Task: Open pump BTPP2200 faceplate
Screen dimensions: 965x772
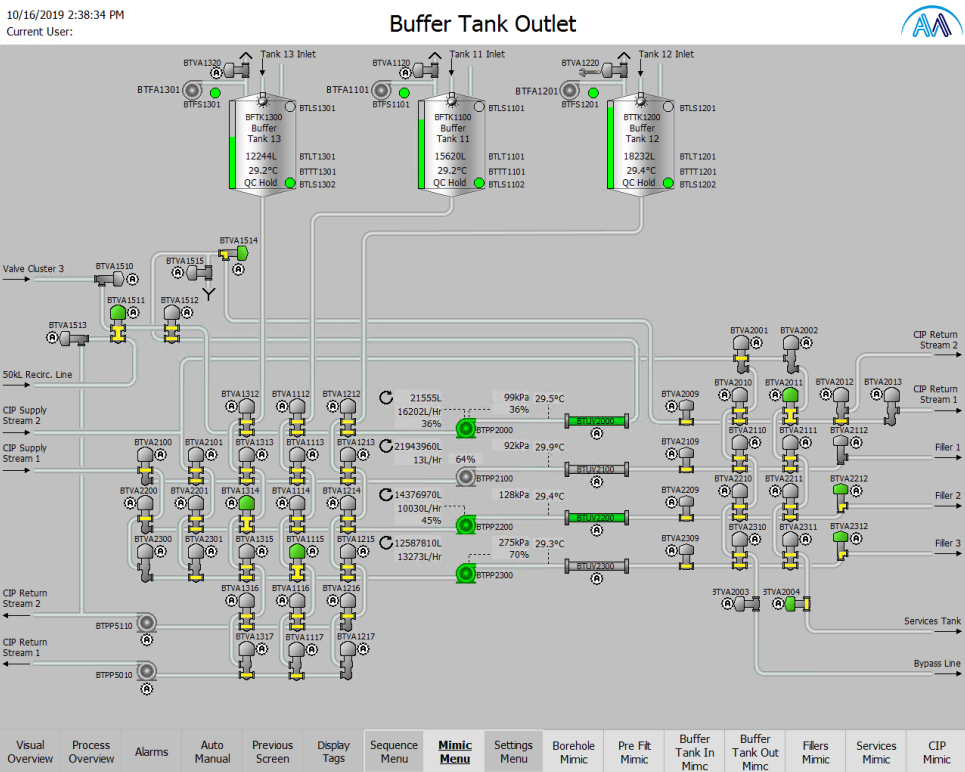Action: [466, 525]
